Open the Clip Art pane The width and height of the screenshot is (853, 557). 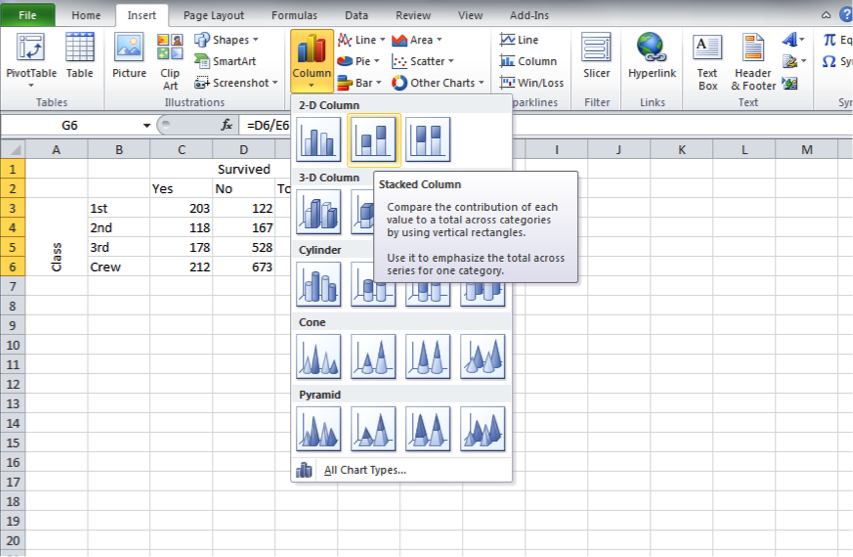170,60
